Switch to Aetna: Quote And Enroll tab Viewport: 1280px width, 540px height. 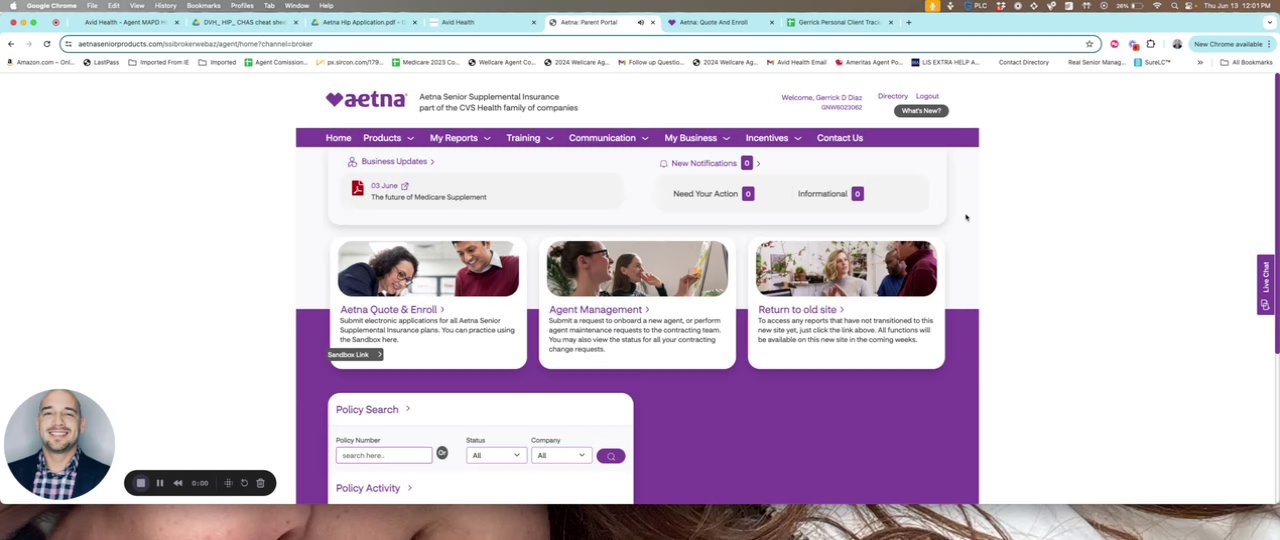[718, 22]
